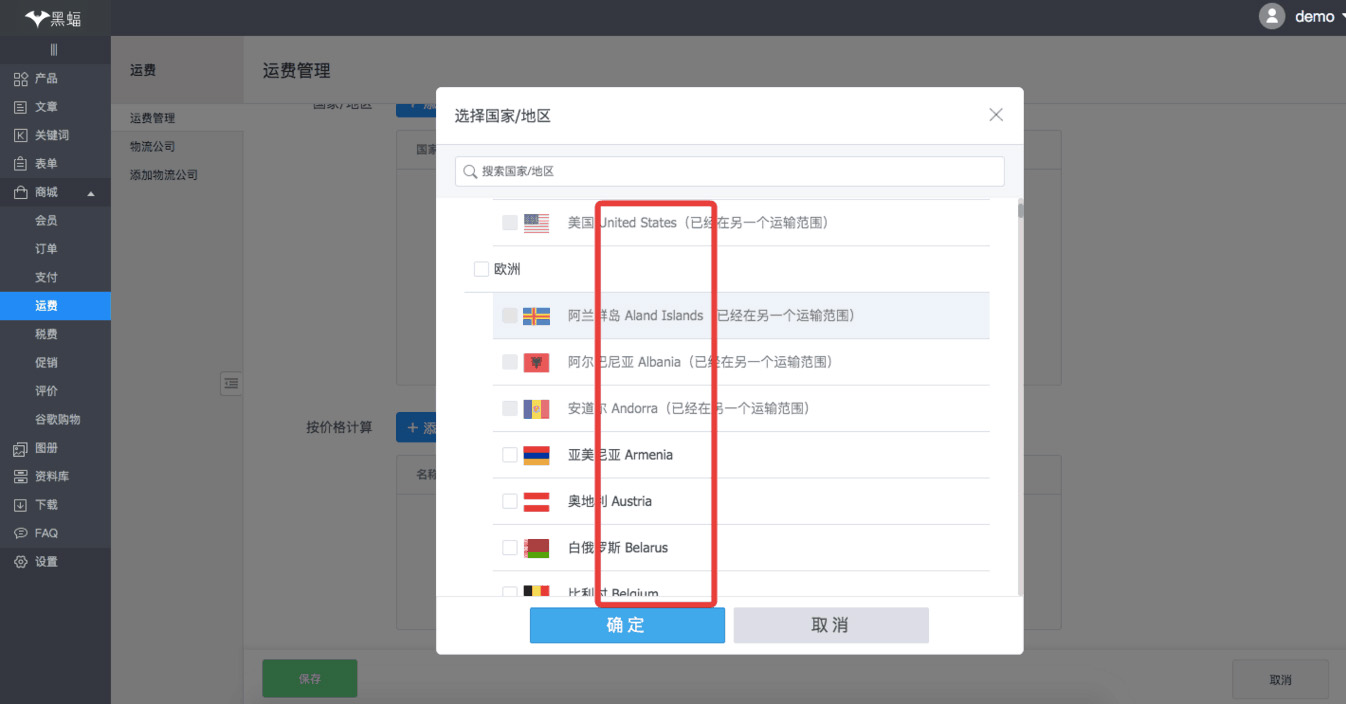Click the Album (图册) sidebar icon
Image resolution: width=1346 pixels, height=704 pixels.
click(20, 449)
